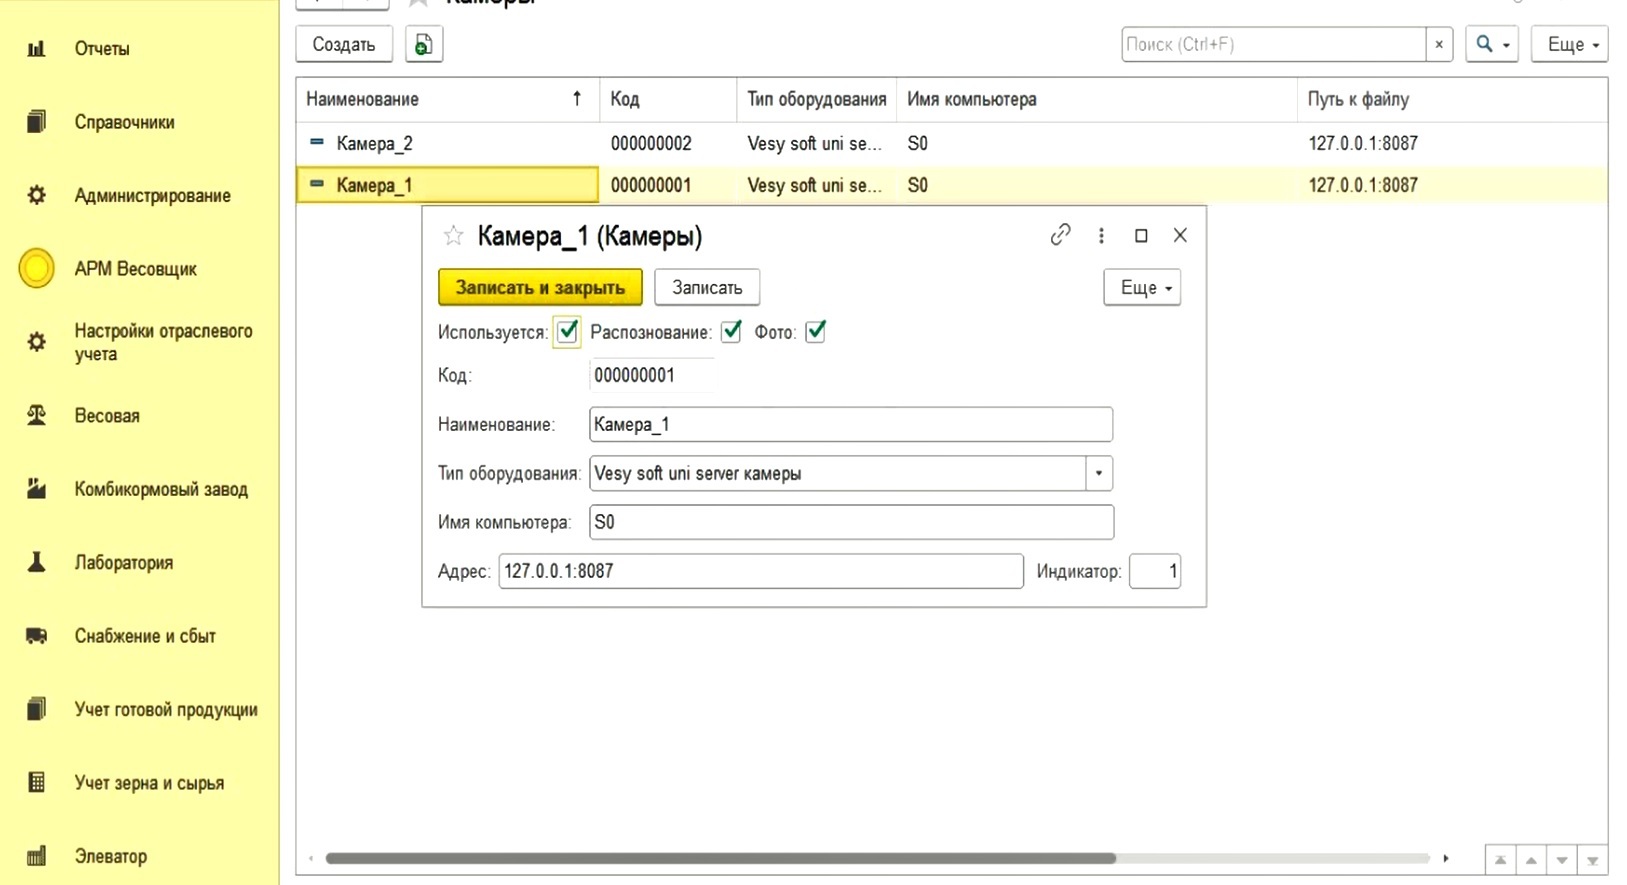Image resolution: width=1627 pixels, height=885 pixels.
Task: Click the Имя компьютера column header
Action: pyautogui.click(x=1097, y=99)
